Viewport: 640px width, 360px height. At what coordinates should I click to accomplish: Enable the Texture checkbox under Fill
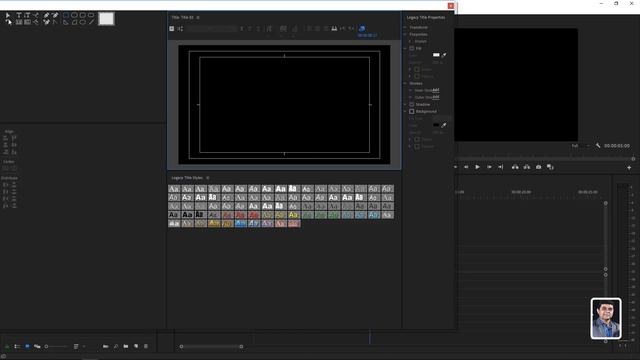click(417, 76)
